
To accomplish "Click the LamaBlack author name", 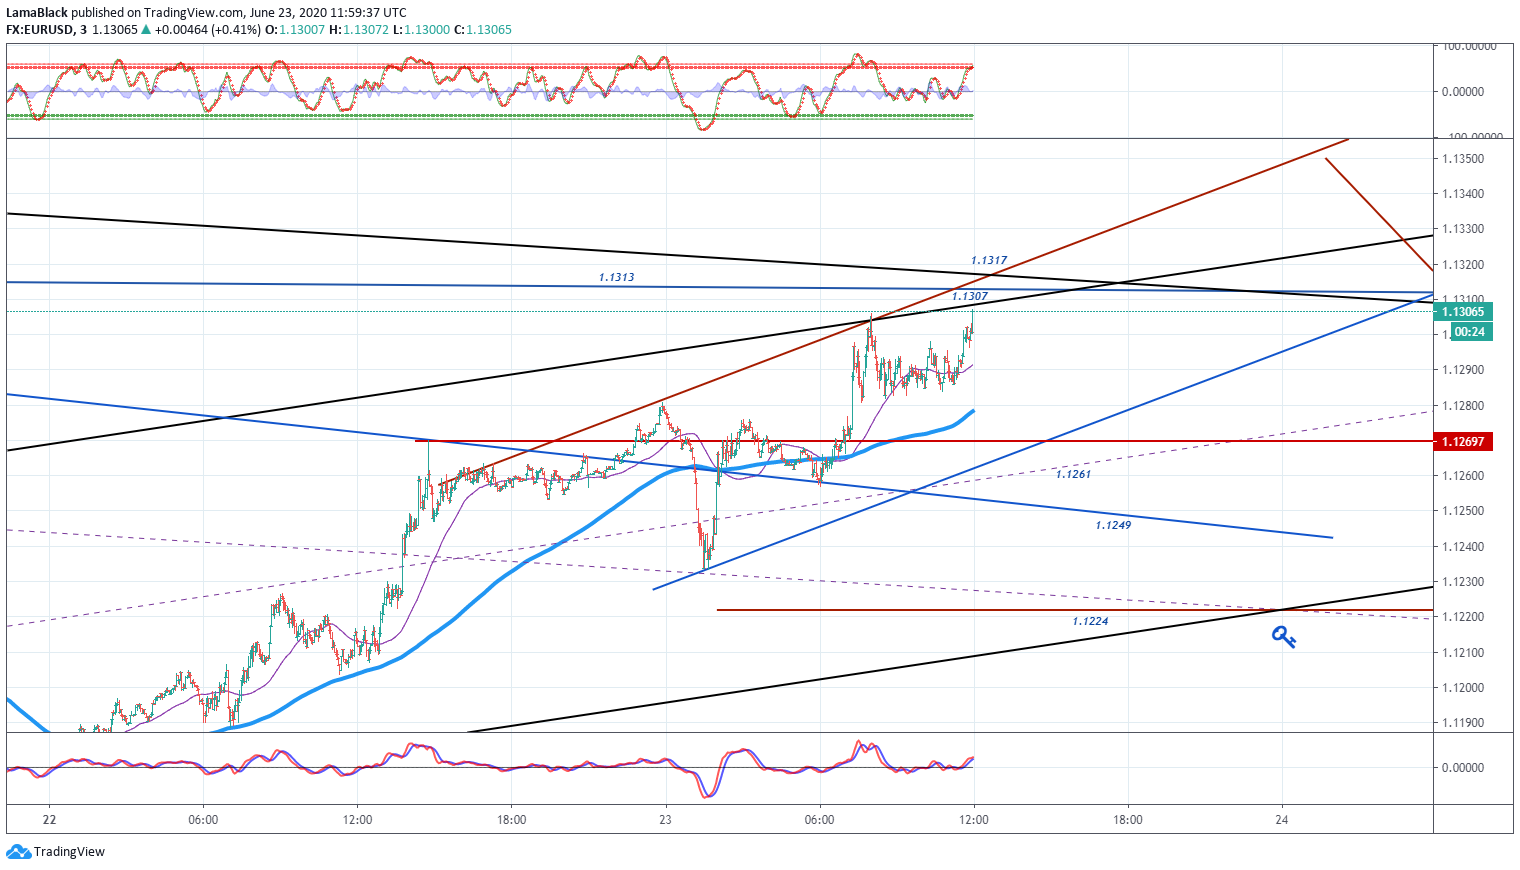I will pos(37,13).
